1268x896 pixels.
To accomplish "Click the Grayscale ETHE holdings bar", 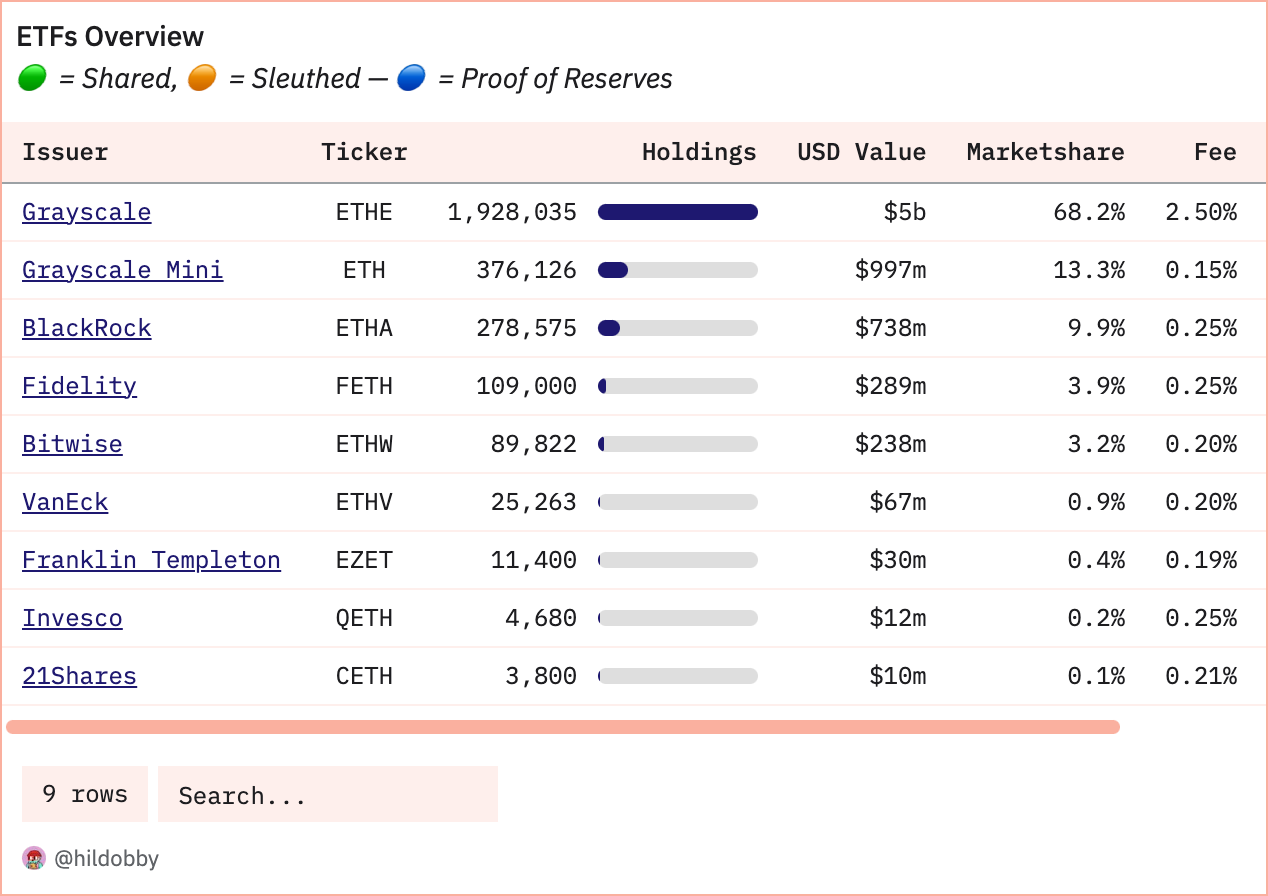I will 678,212.
